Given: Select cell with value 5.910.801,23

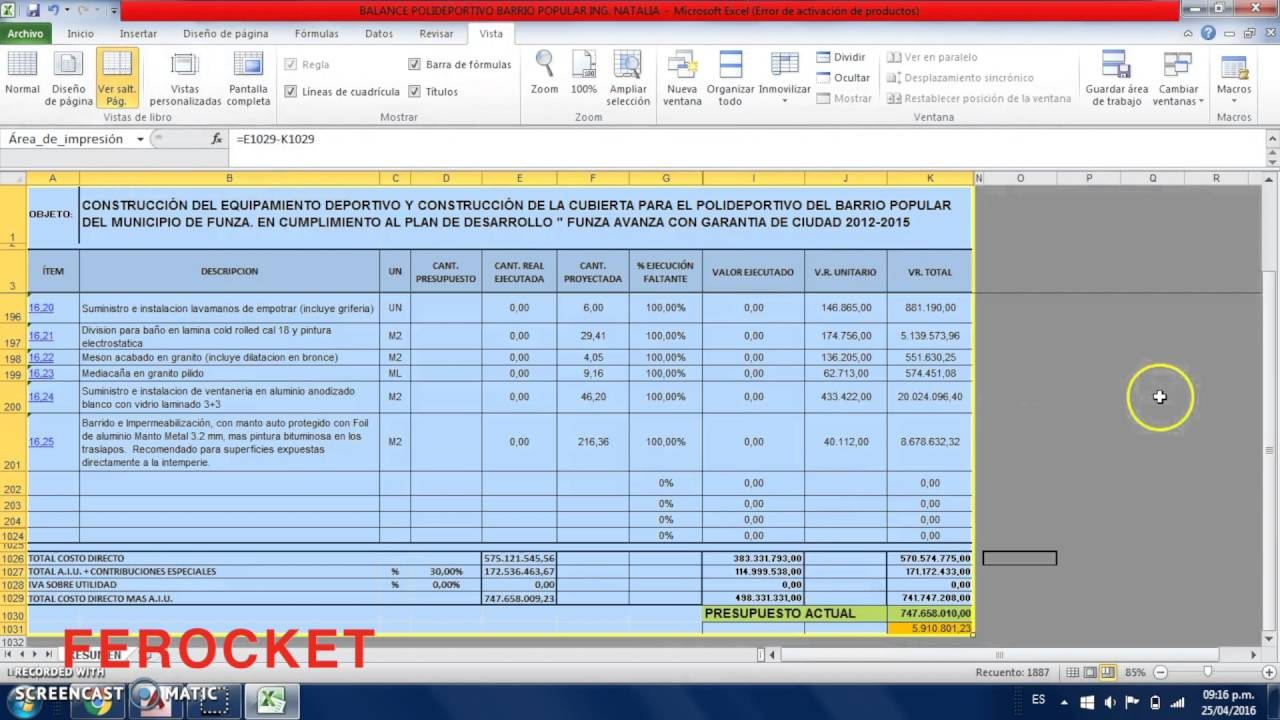Looking at the screenshot, I should point(929,628).
